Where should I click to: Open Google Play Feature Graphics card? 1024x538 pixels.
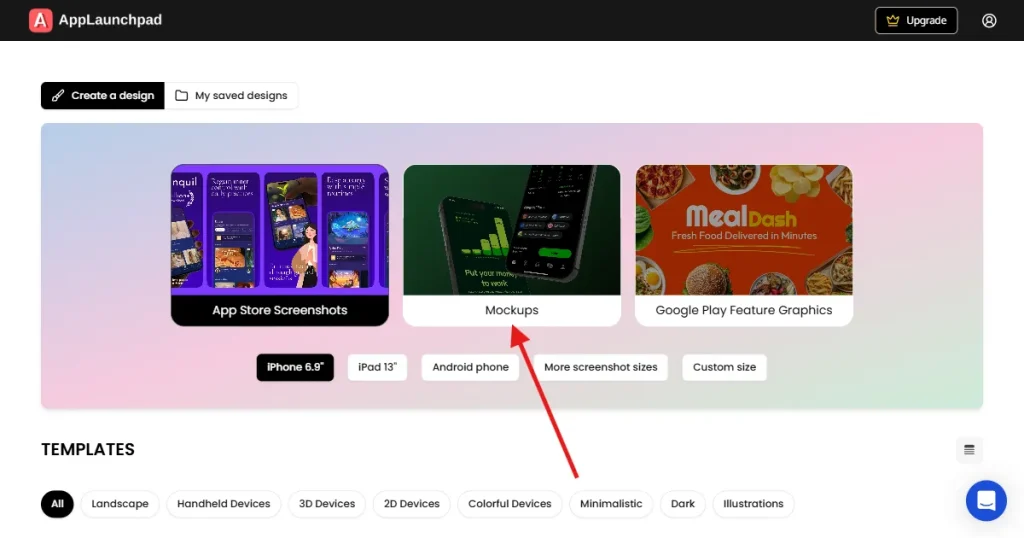[744, 245]
